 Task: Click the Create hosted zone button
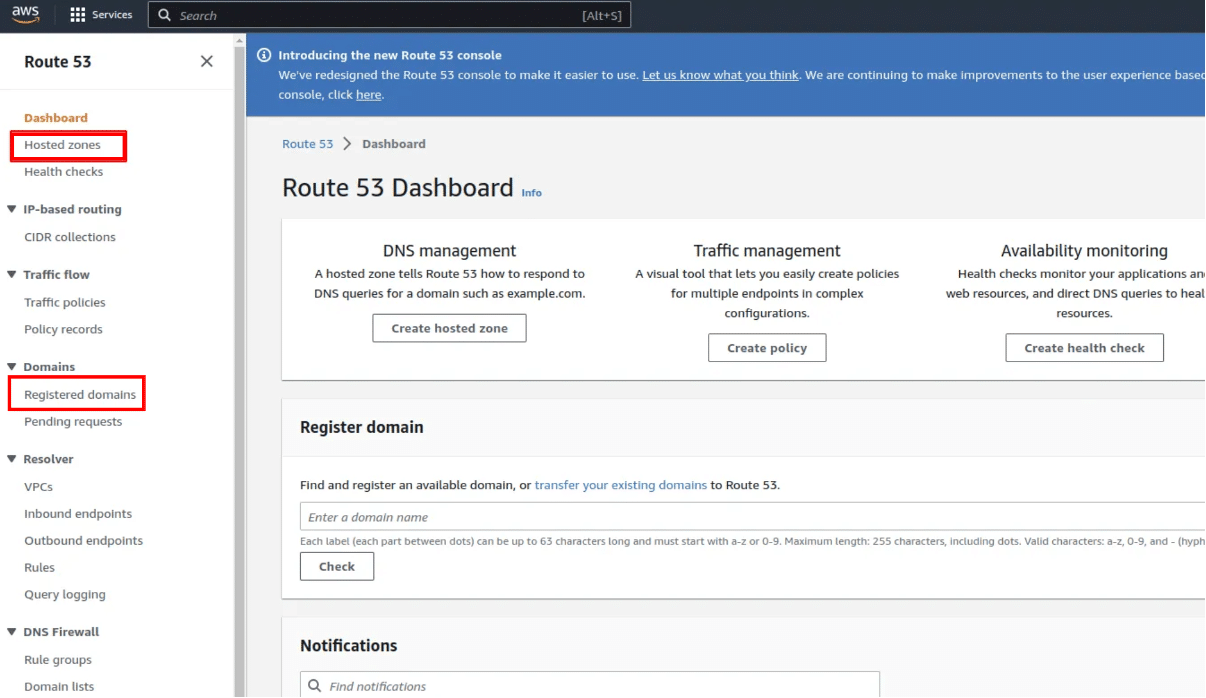(449, 328)
